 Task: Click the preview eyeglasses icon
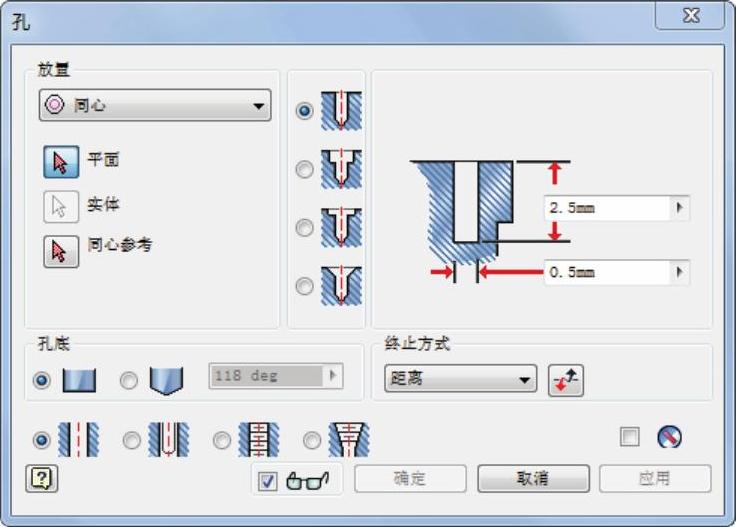click(x=307, y=481)
